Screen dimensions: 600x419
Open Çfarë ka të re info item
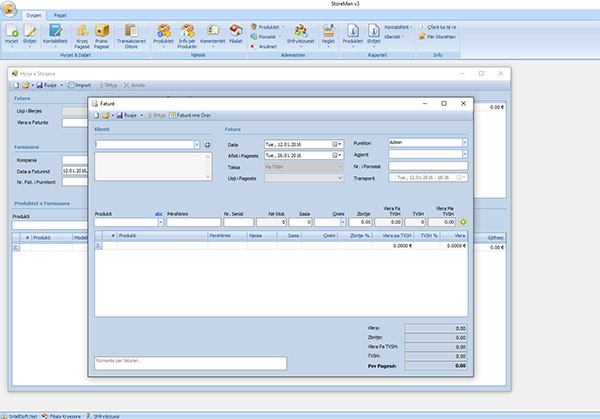[438, 27]
